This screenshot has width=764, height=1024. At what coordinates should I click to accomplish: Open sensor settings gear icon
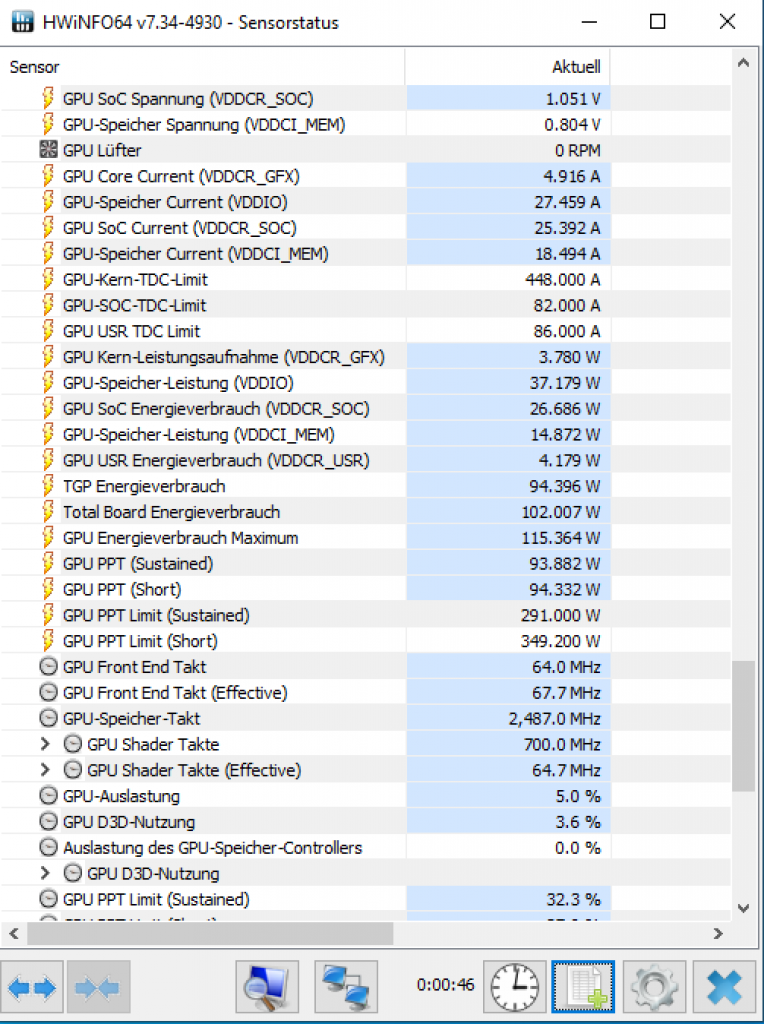click(654, 987)
